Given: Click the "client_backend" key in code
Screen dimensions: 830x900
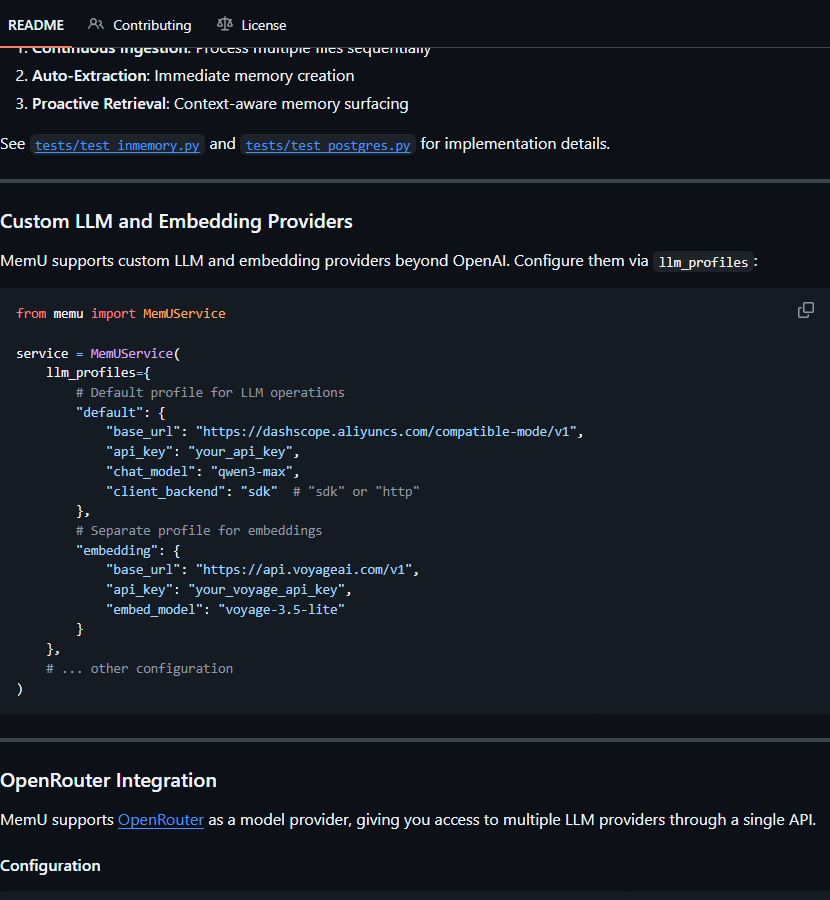Looking at the screenshot, I should [165, 491].
